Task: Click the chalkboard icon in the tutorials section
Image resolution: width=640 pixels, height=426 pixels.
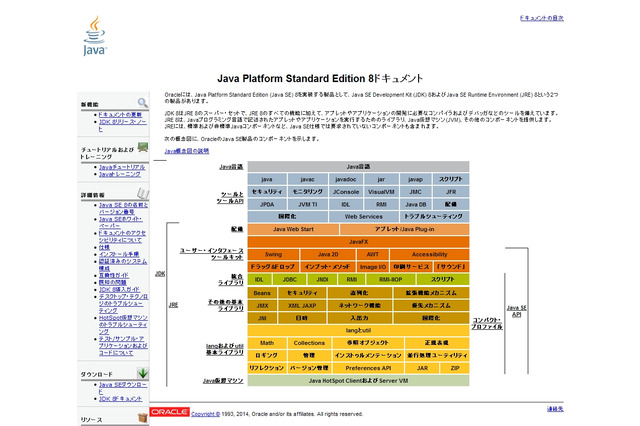Action: [143, 147]
